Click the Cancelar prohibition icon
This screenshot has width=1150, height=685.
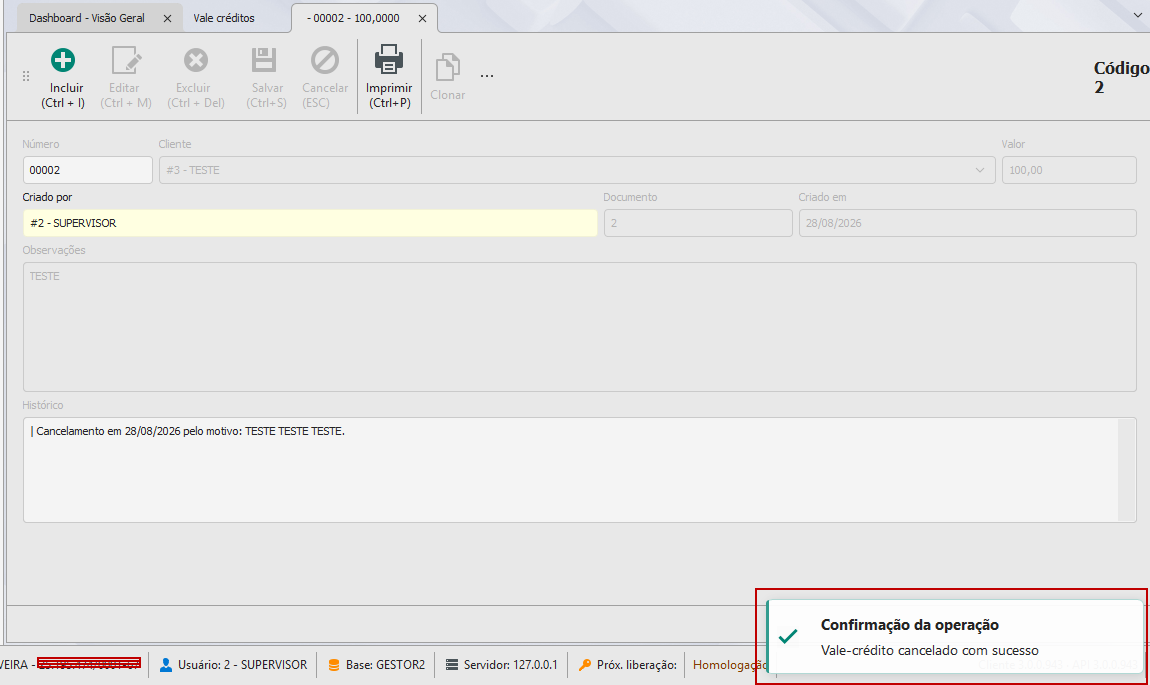tap(325, 60)
